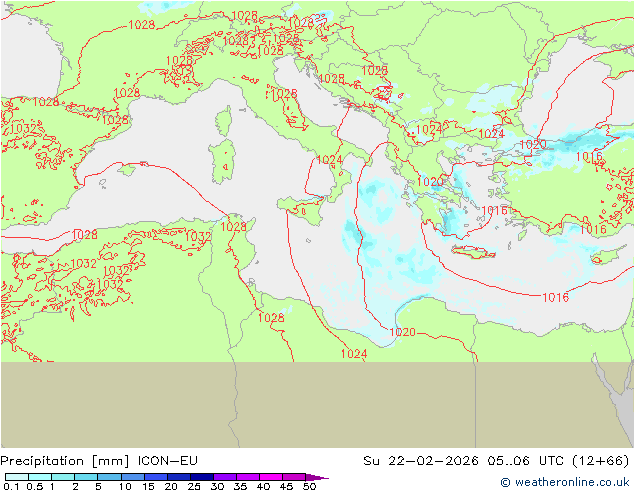The height and width of the screenshot is (490, 634).
Task: Pick the 15–20 mm legend swatch
Action: (x=156, y=477)
